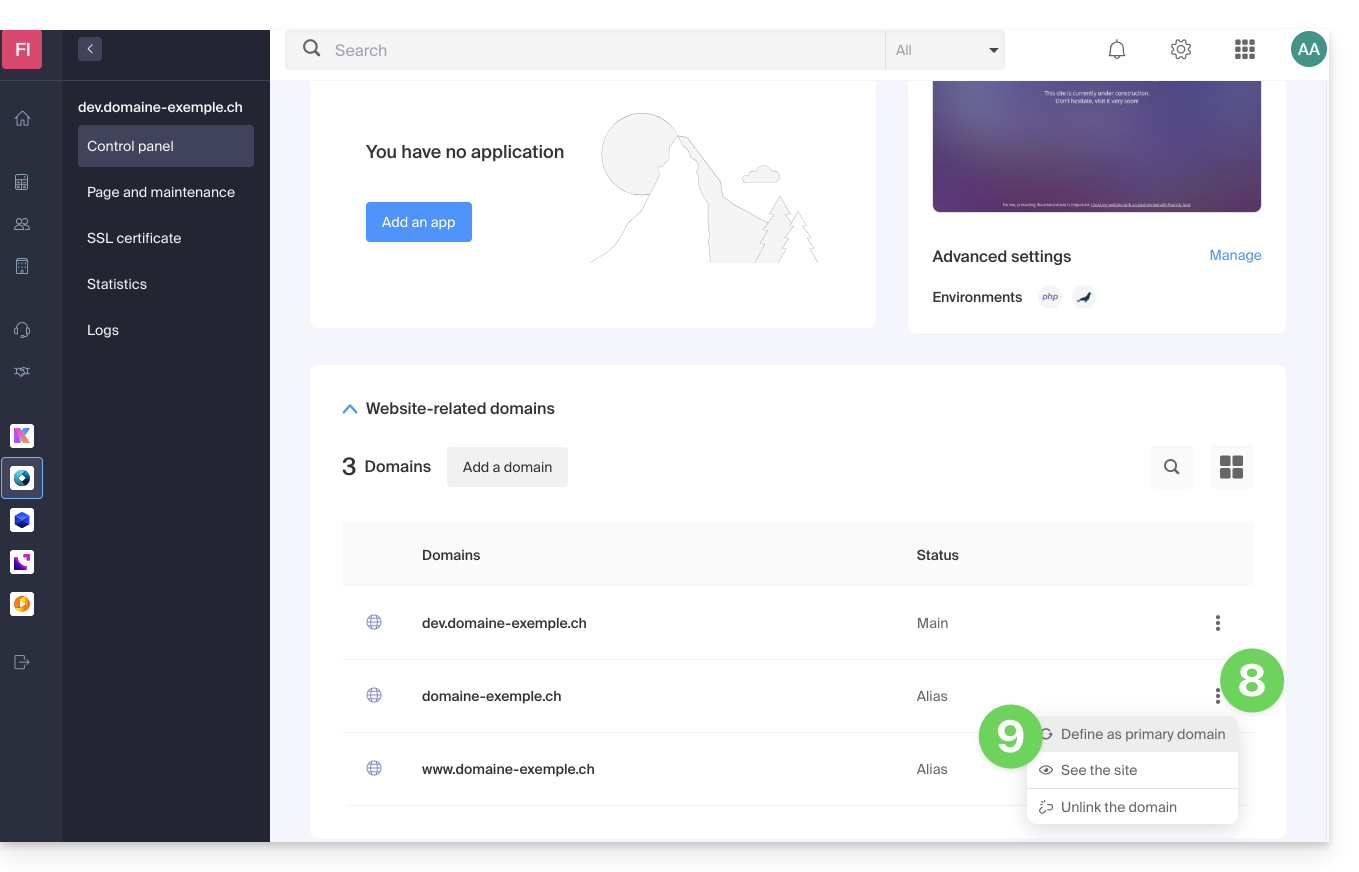Click the Add an app button
Viewport: 1359px width, 872px height.
[x=419, y=222]
